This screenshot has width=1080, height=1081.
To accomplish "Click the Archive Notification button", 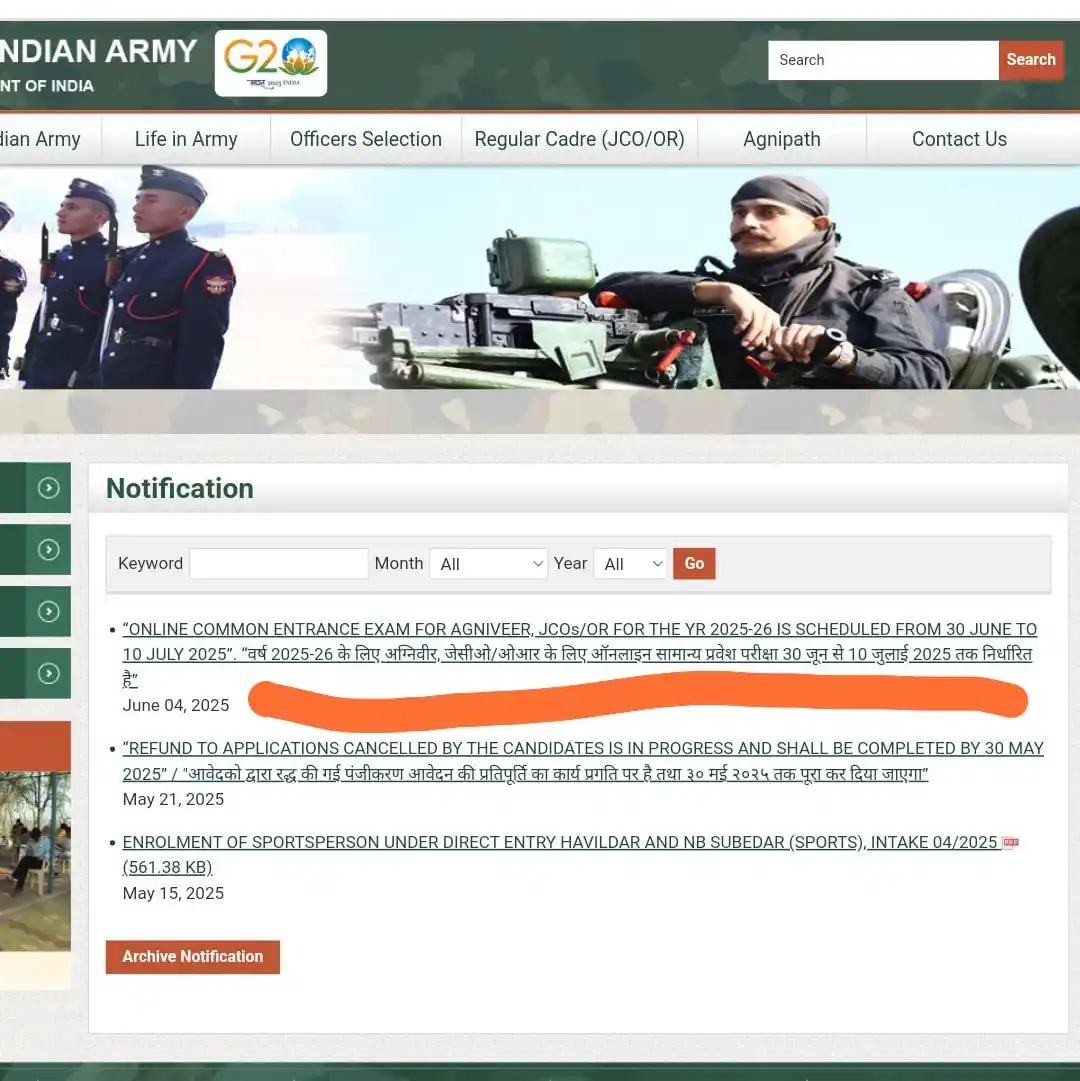I will point(193,957).
